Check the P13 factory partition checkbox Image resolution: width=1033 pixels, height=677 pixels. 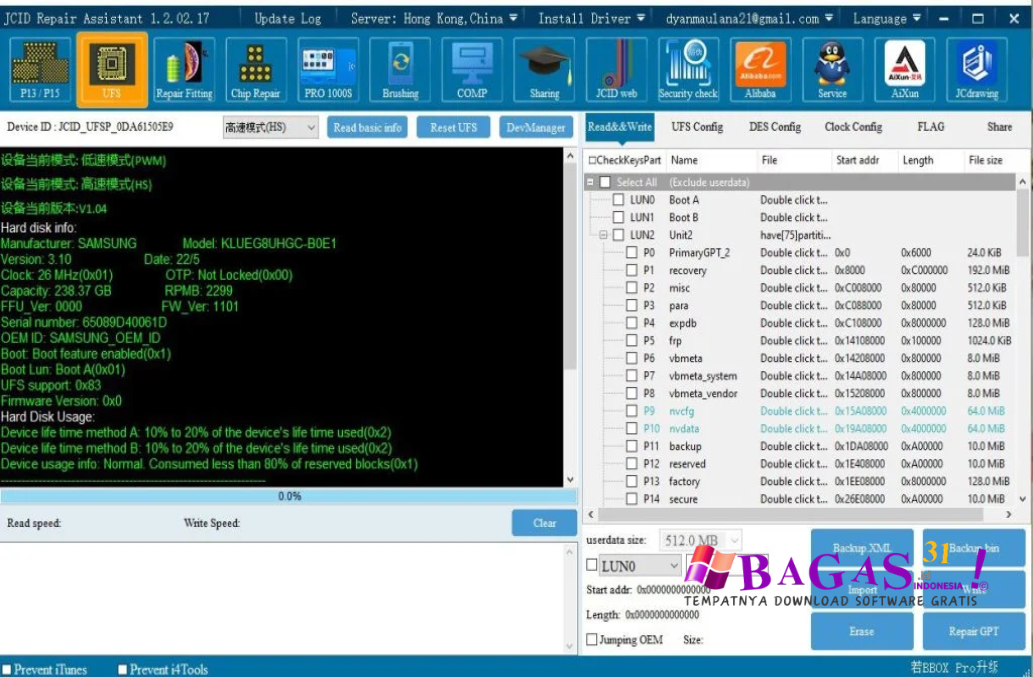click(631, 481)
